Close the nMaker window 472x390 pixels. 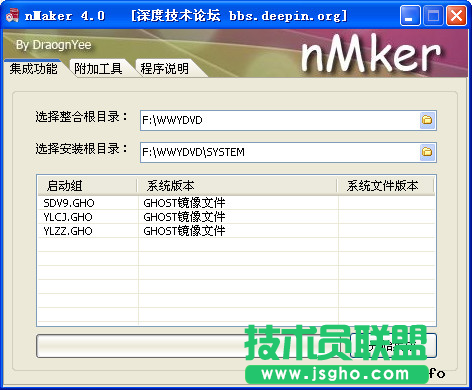(456, 16)
